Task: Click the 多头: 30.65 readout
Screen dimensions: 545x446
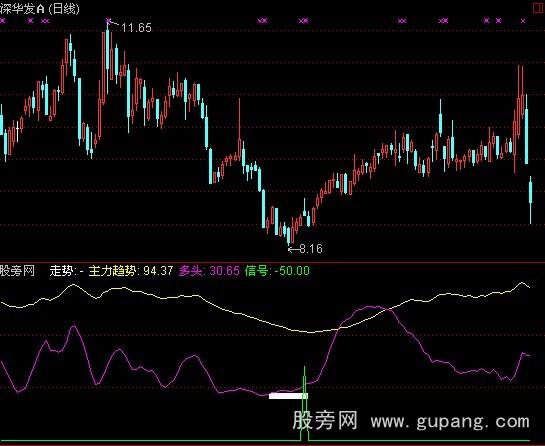Action: (209, 270)
